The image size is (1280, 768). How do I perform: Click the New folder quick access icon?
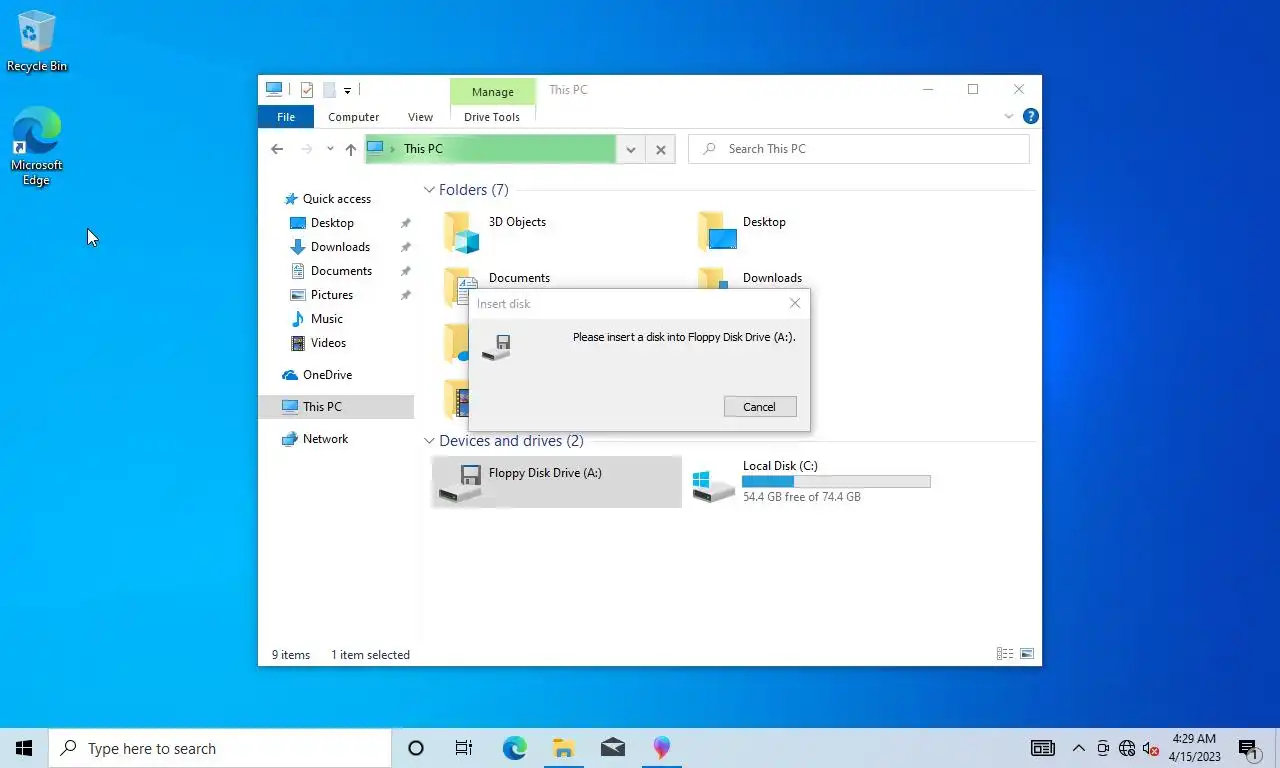pos(329,90)
